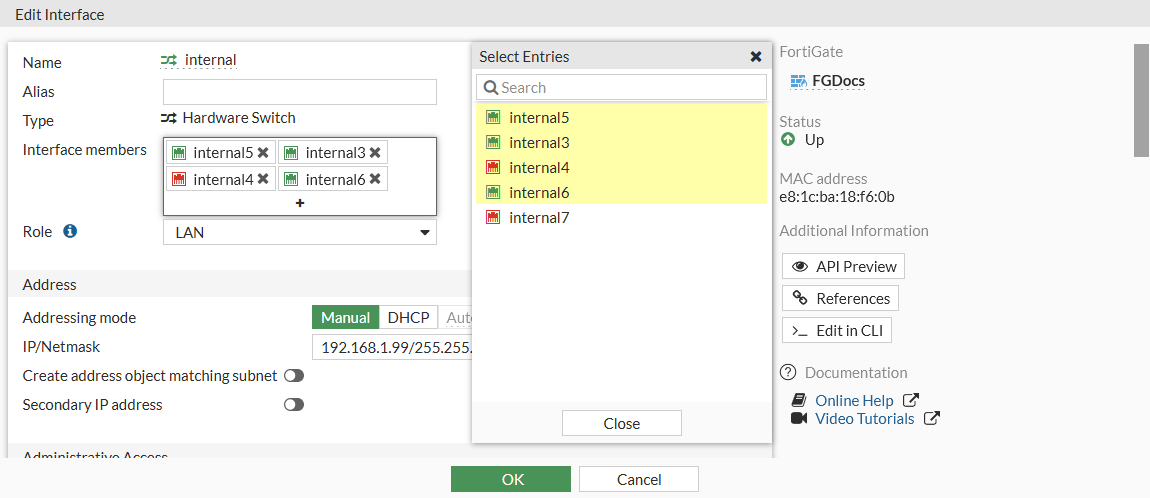Click the API Preview button
Screen dimensions: 1150x498
(x=843, y=266)
